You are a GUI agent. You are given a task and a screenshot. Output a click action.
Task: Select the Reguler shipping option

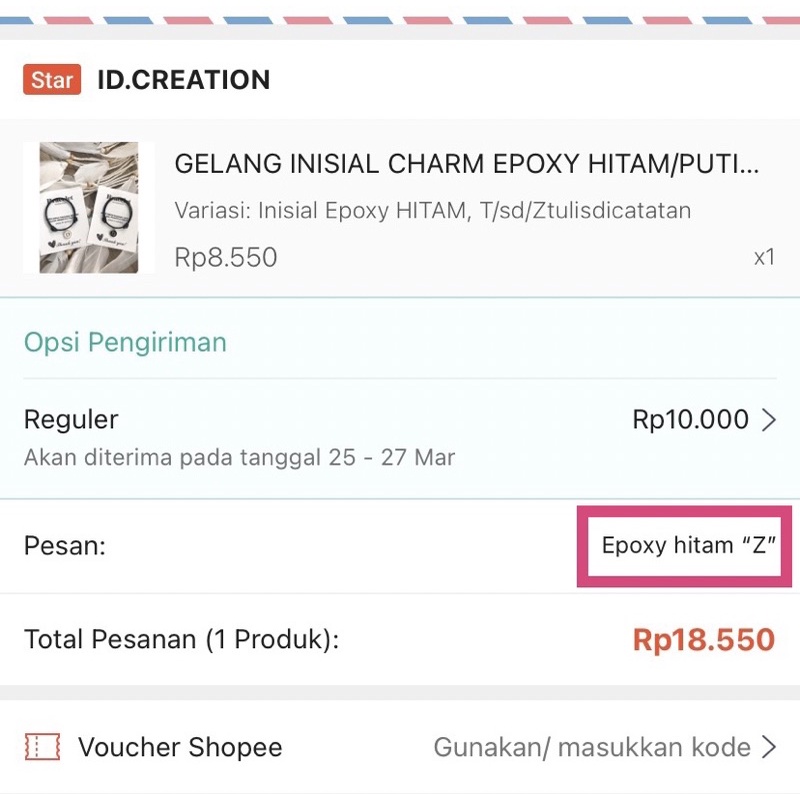[x=71, y=419]
